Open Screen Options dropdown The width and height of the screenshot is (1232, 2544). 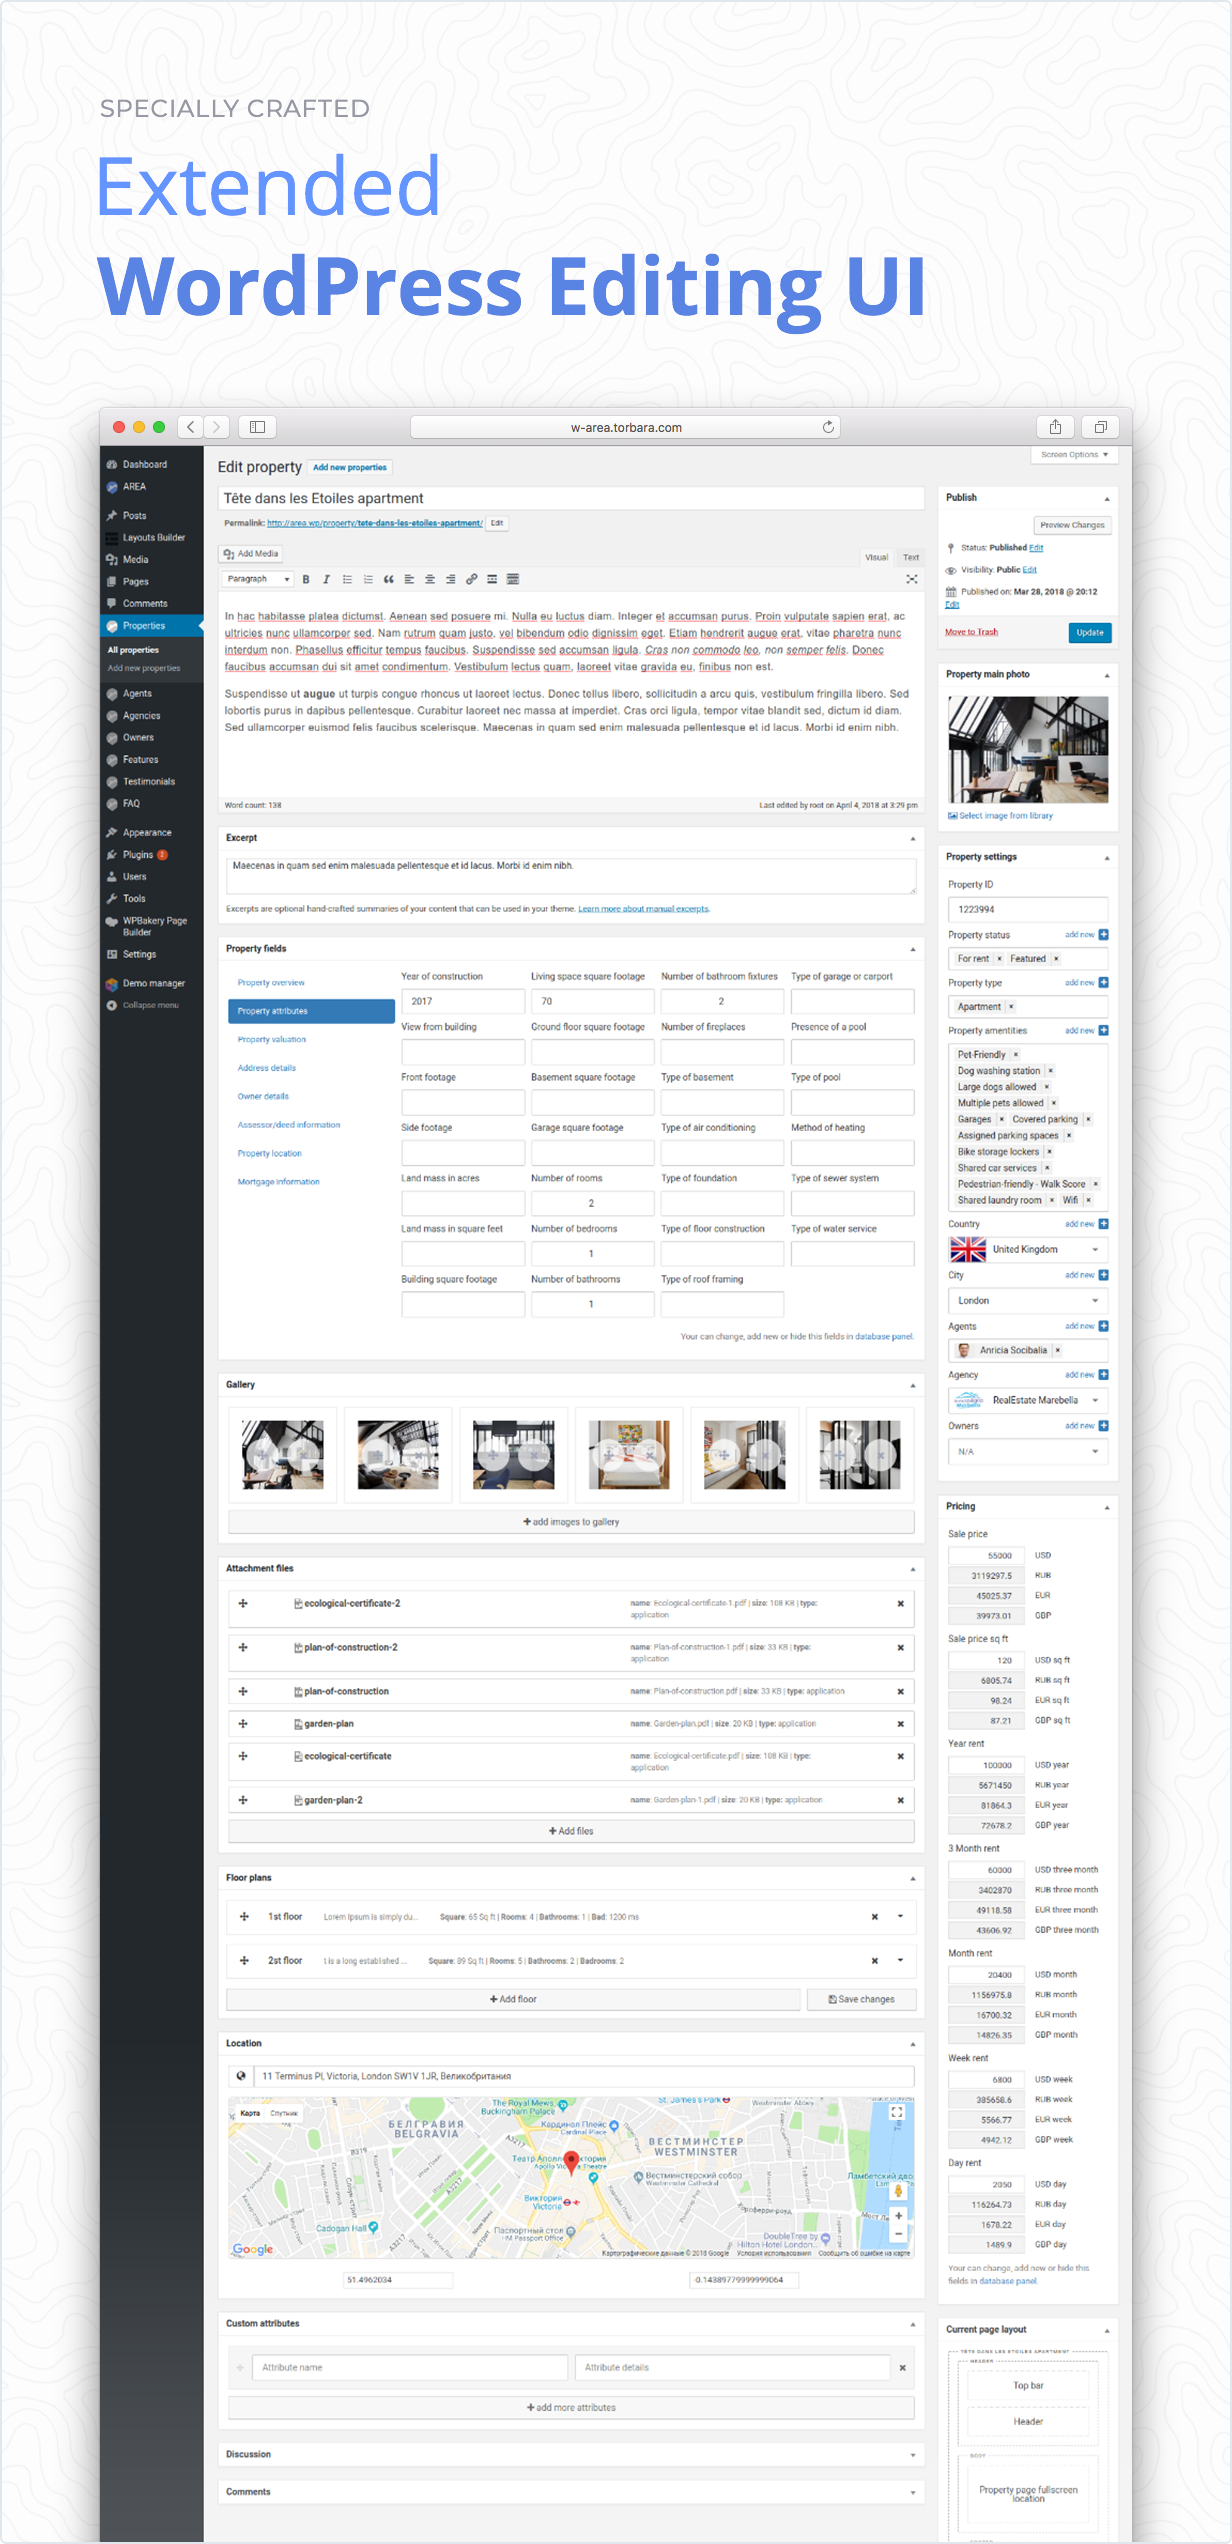tap(1074, 455)
